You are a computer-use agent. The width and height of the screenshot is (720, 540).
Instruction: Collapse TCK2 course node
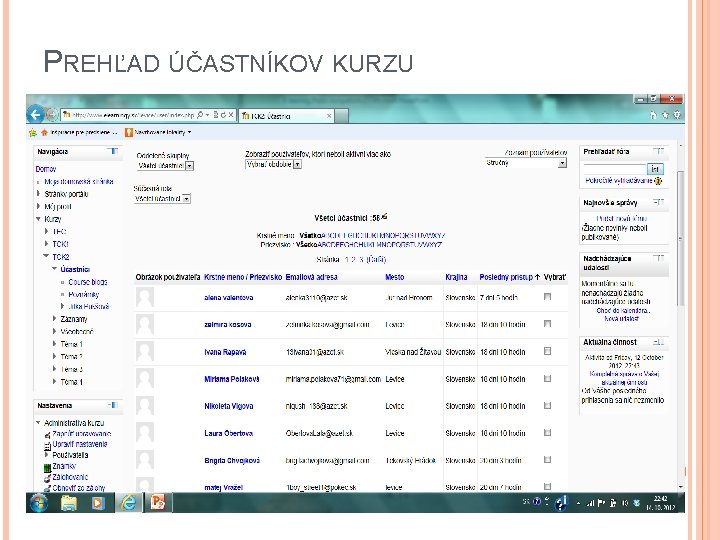pos(46,256)
